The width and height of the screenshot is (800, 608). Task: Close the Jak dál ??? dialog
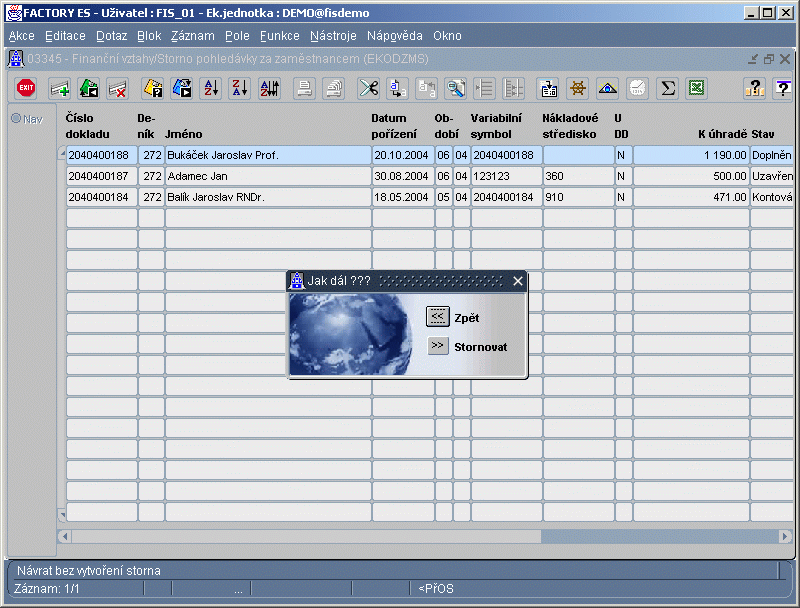517,281
